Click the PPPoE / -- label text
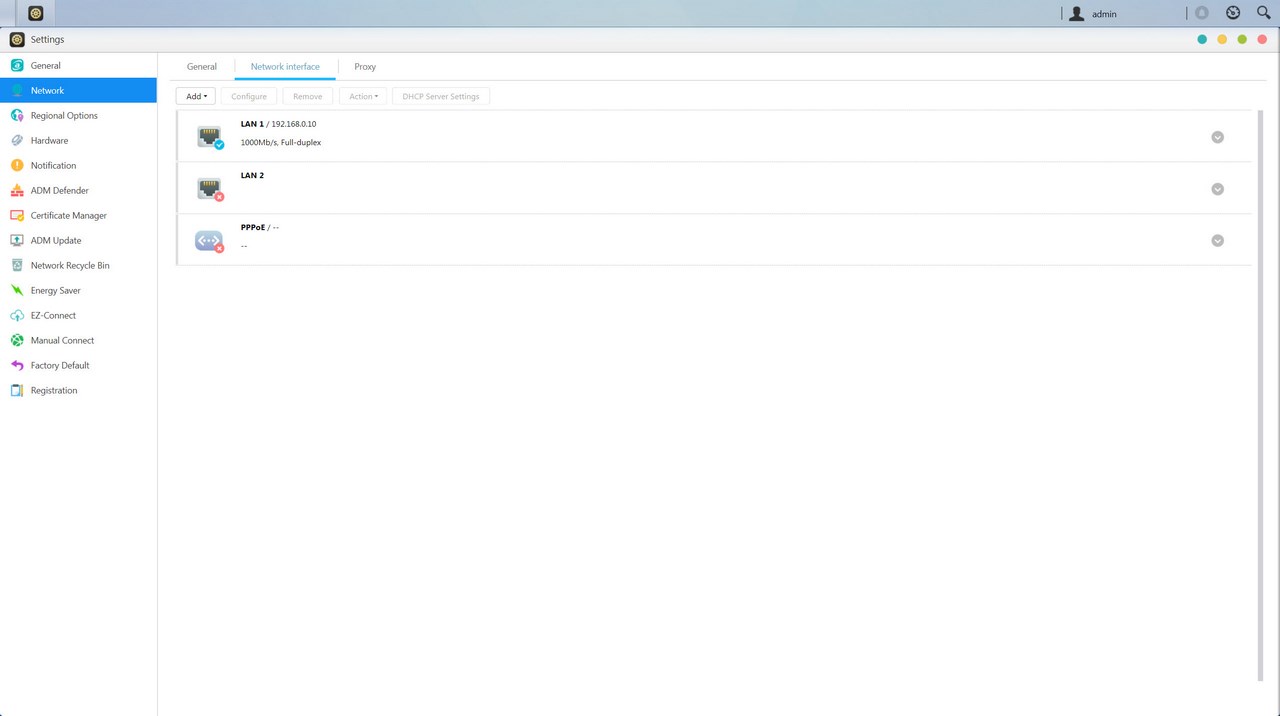Screen dimensions: 1280x716 (260, 228)
